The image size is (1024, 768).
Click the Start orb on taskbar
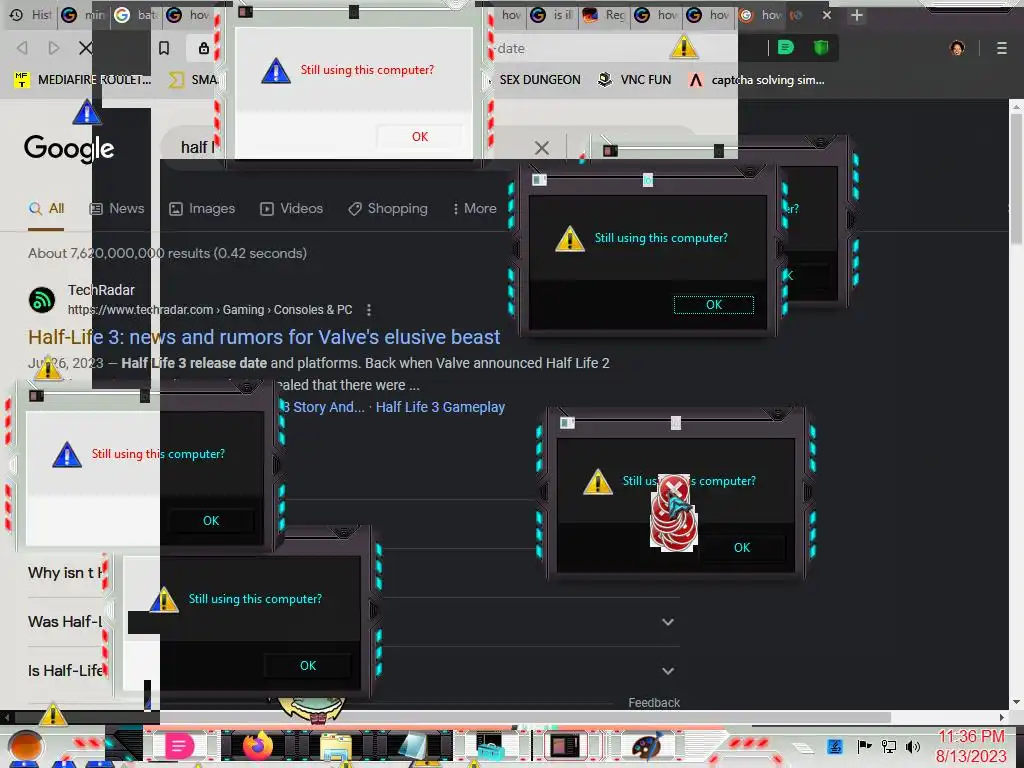(x=25, y=746)
